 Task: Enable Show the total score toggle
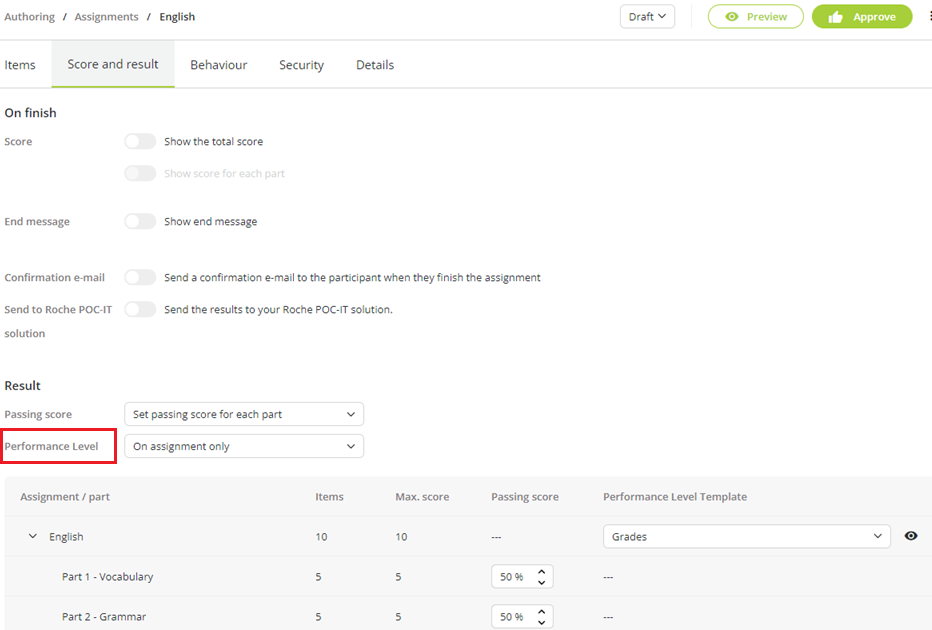[x=140, y=141]
